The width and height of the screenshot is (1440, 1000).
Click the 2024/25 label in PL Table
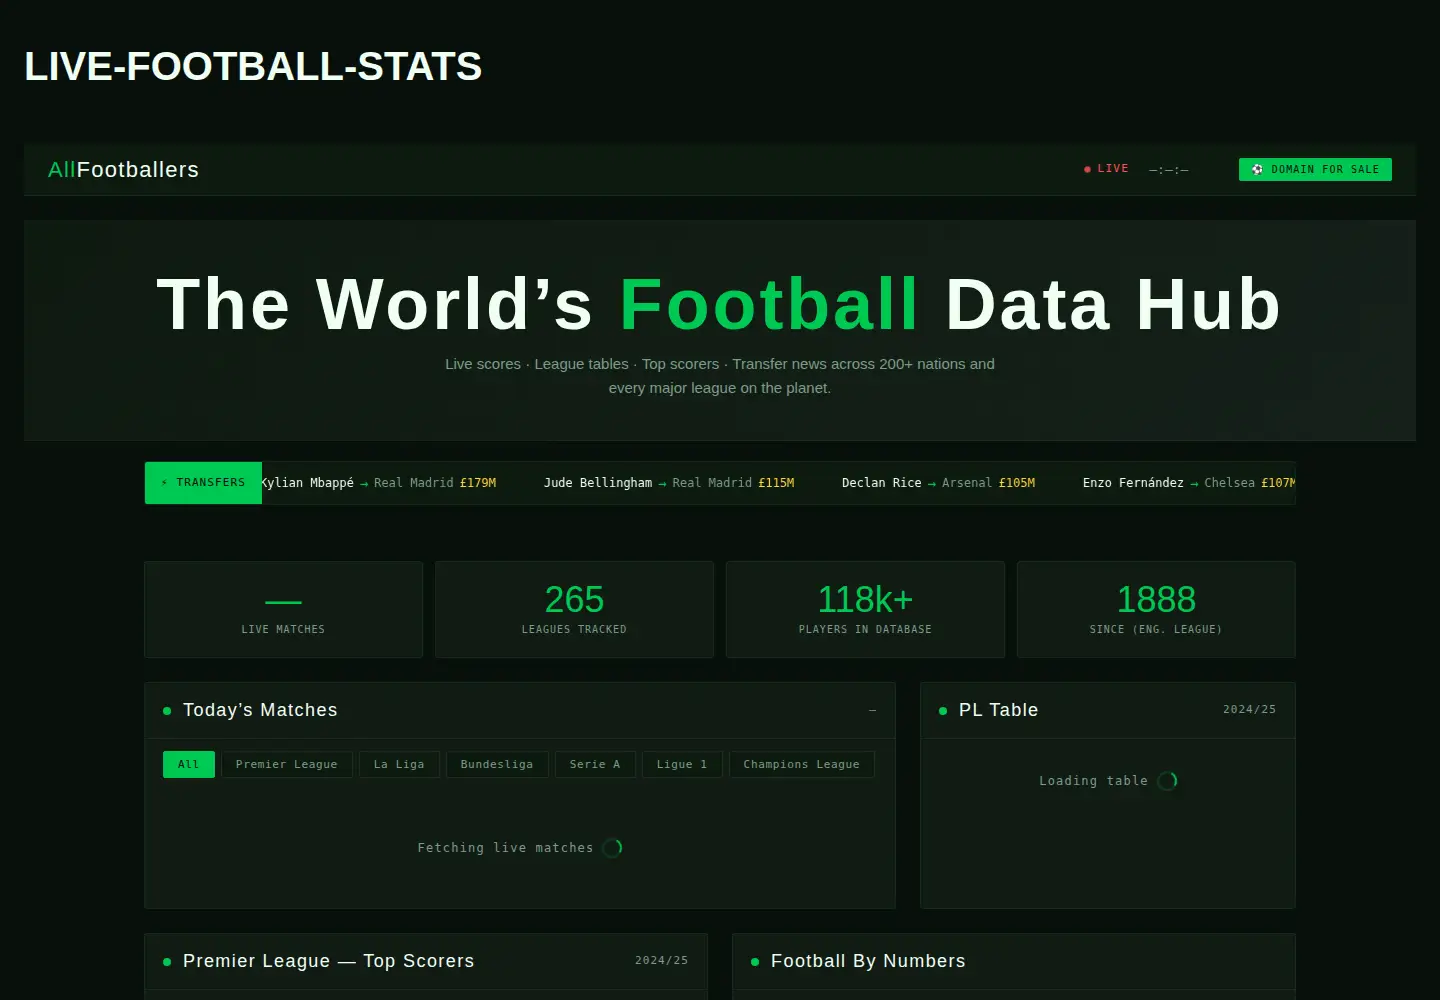pyautogui.click(x=1249, y=709)
